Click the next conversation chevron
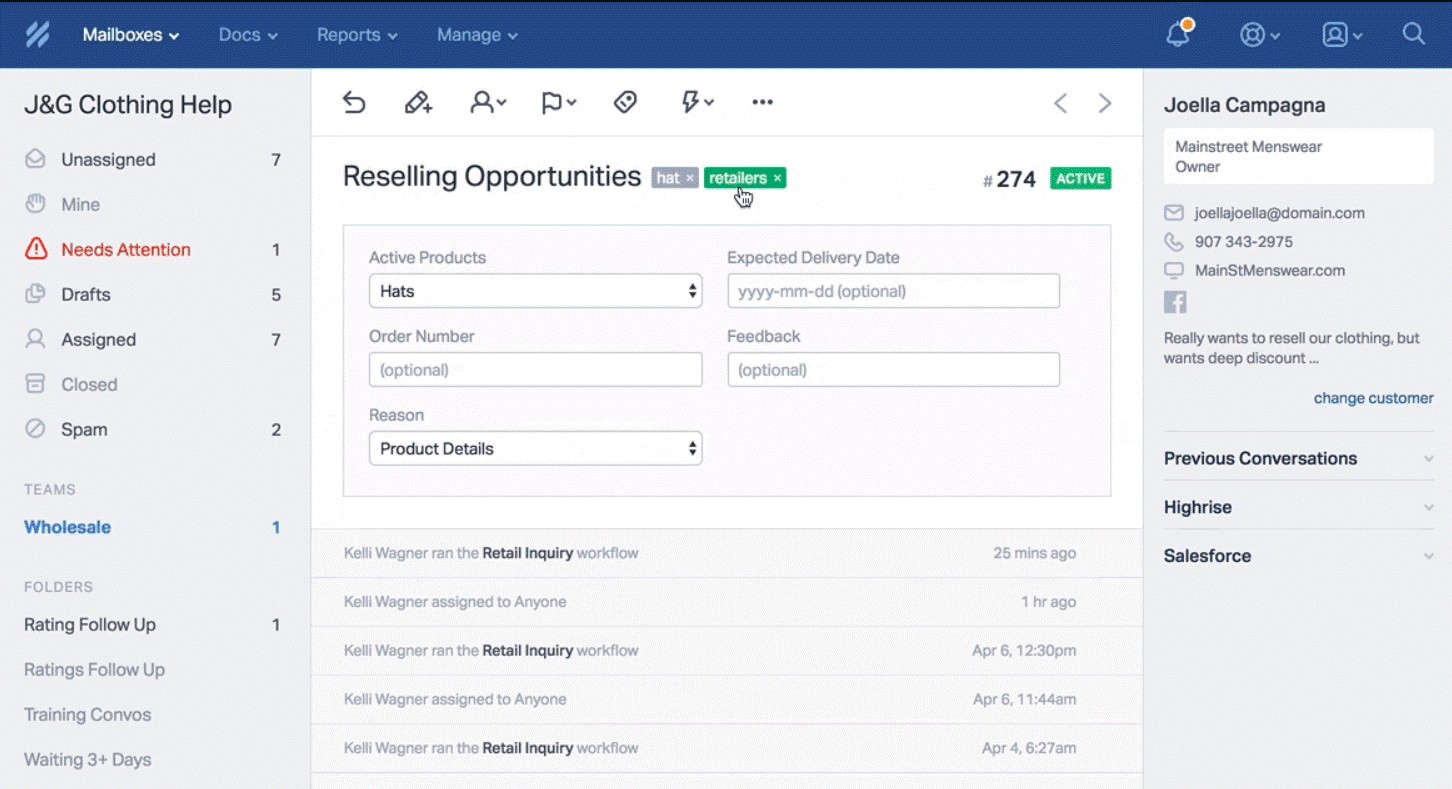 click(x=1104, y=102)
